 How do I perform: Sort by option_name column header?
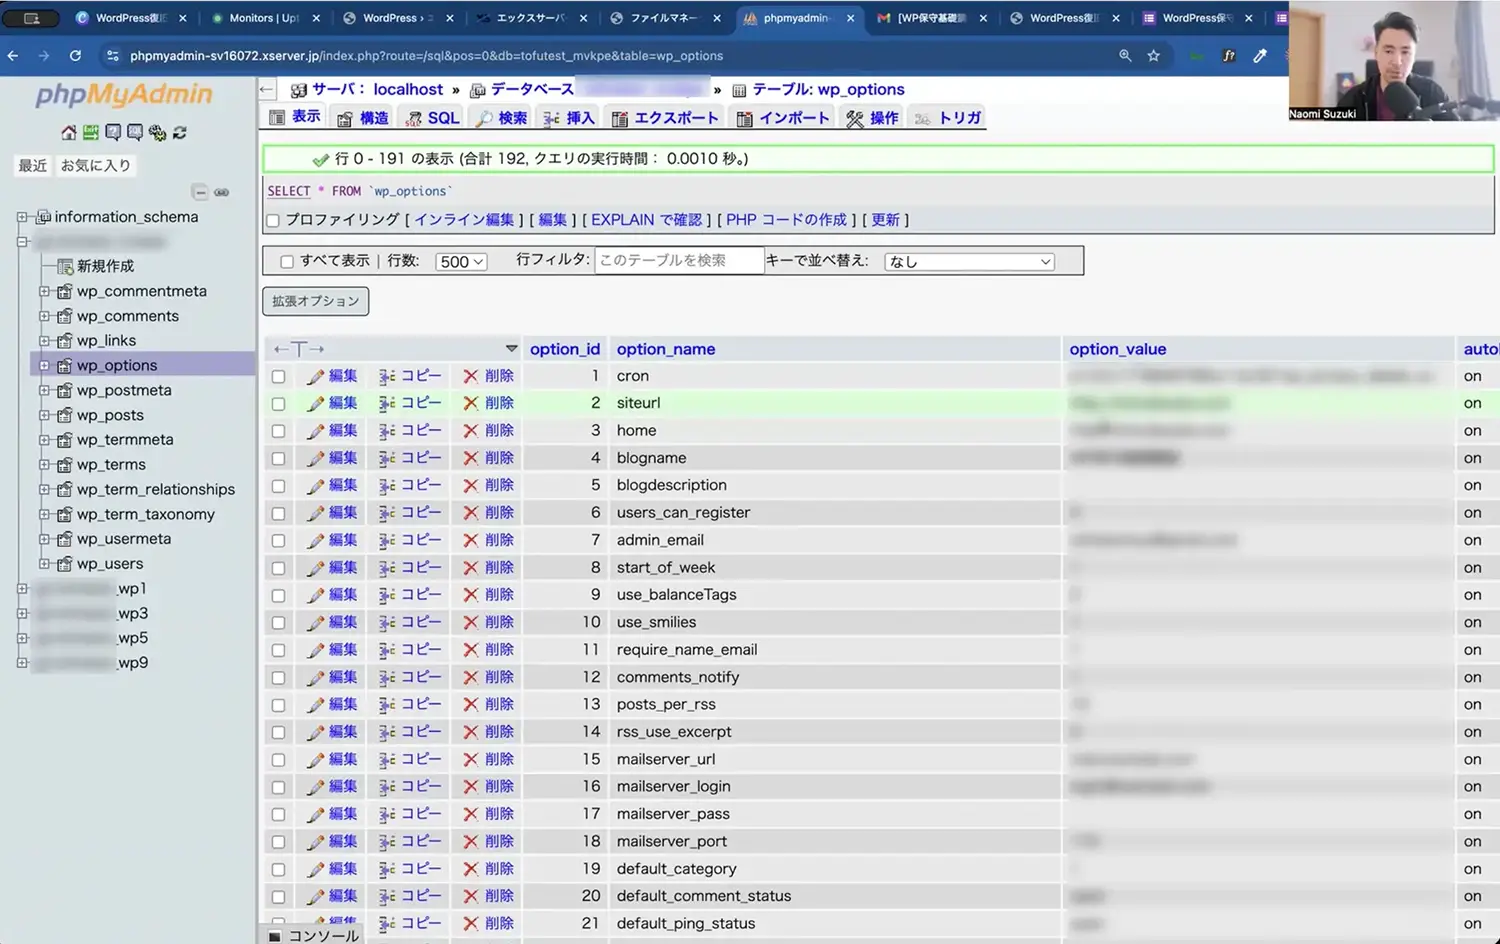pos(666,349)
